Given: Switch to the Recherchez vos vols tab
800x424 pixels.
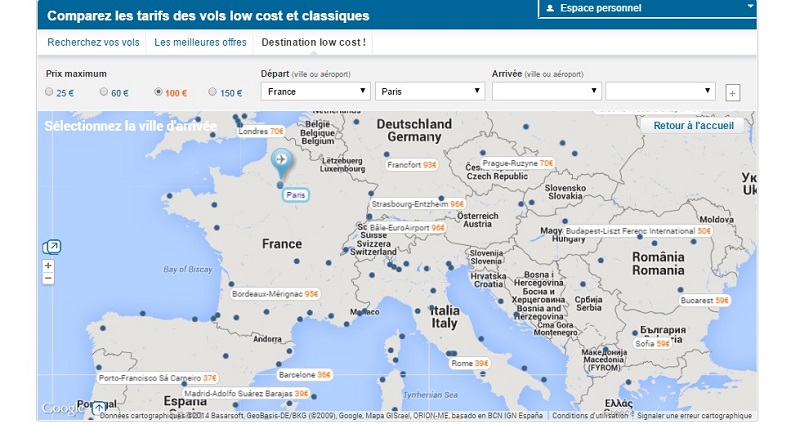Looking at the screenshot, I should pos(93,43).
